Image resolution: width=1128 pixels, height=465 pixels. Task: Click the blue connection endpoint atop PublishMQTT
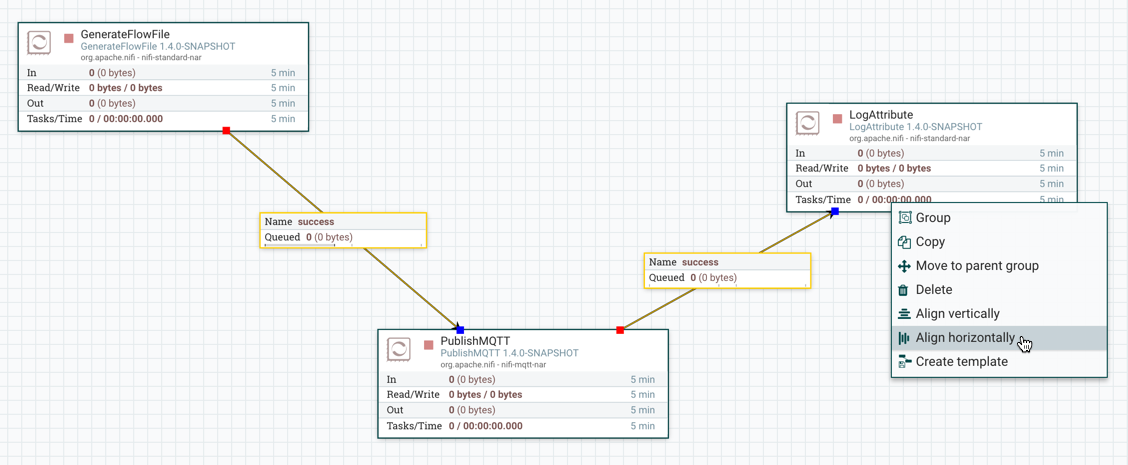pos(460,329)
